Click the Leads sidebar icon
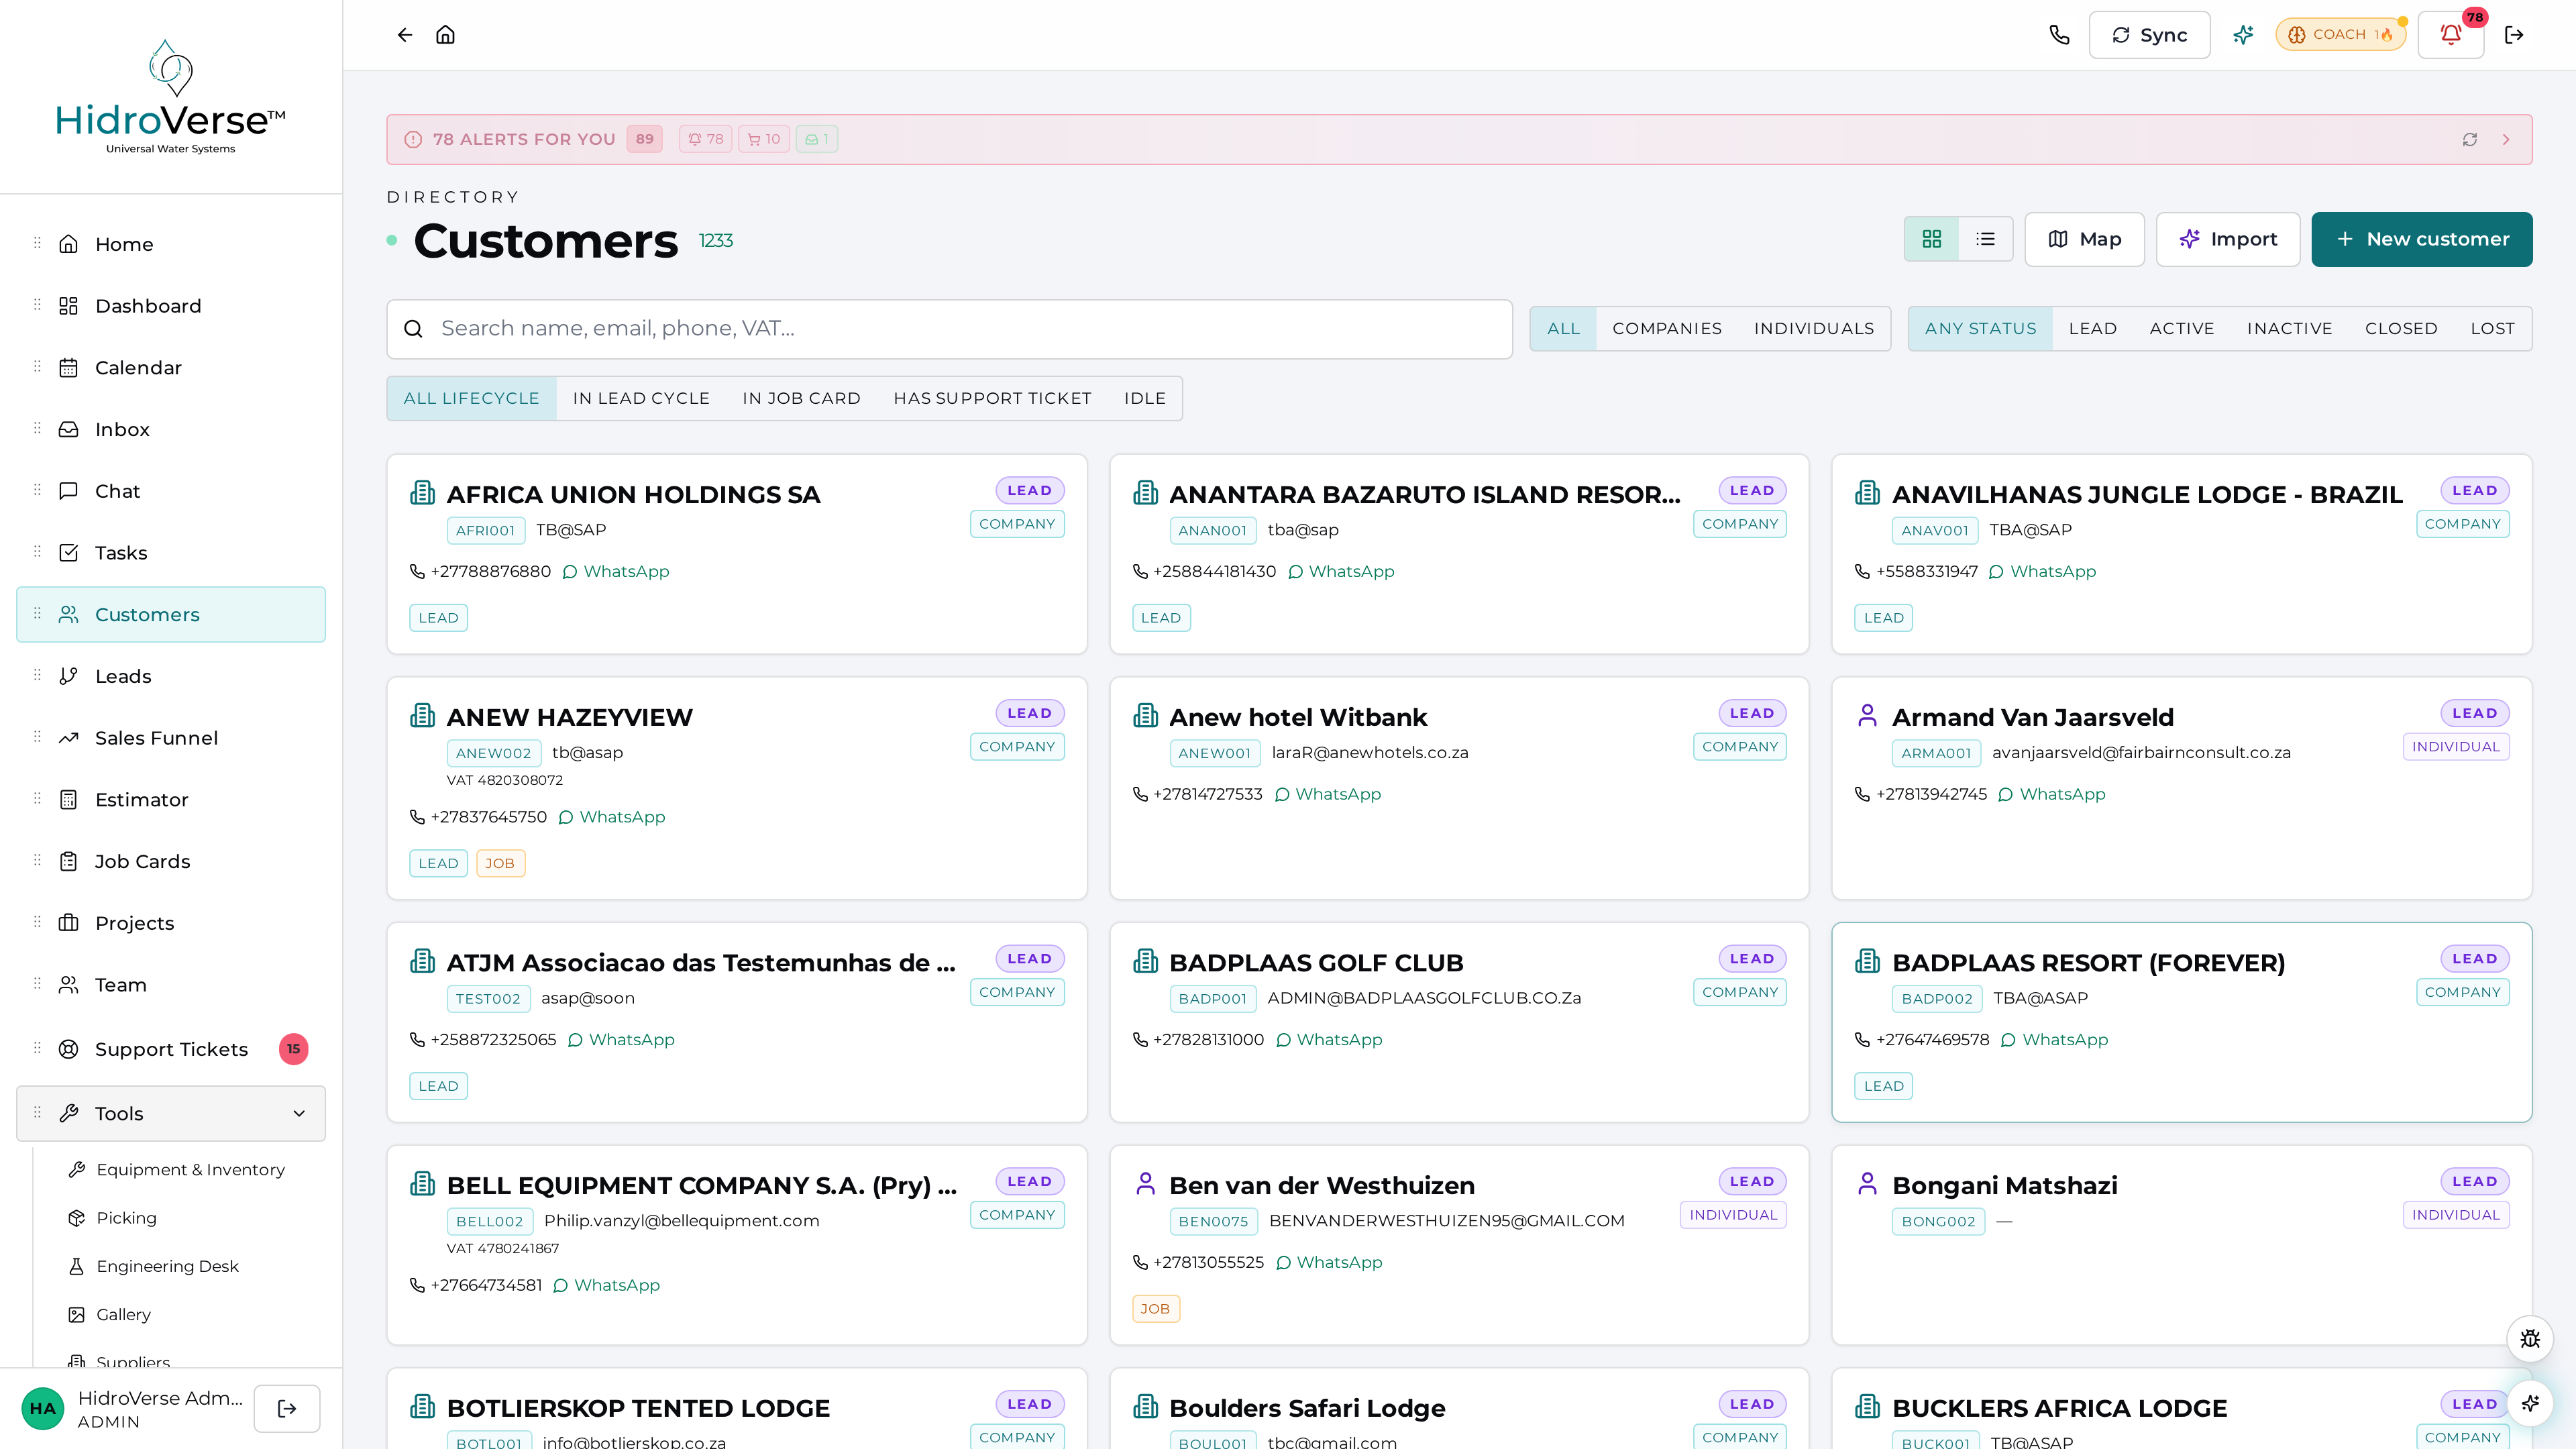The height and width of the screenshot is (1449, 2576). click(x=68, y=677)
